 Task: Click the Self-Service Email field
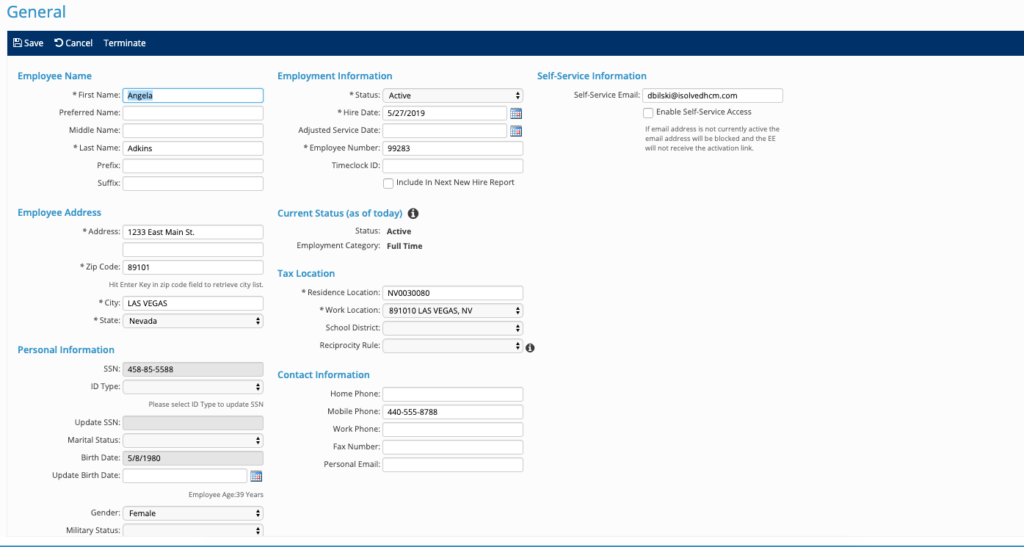712,95
